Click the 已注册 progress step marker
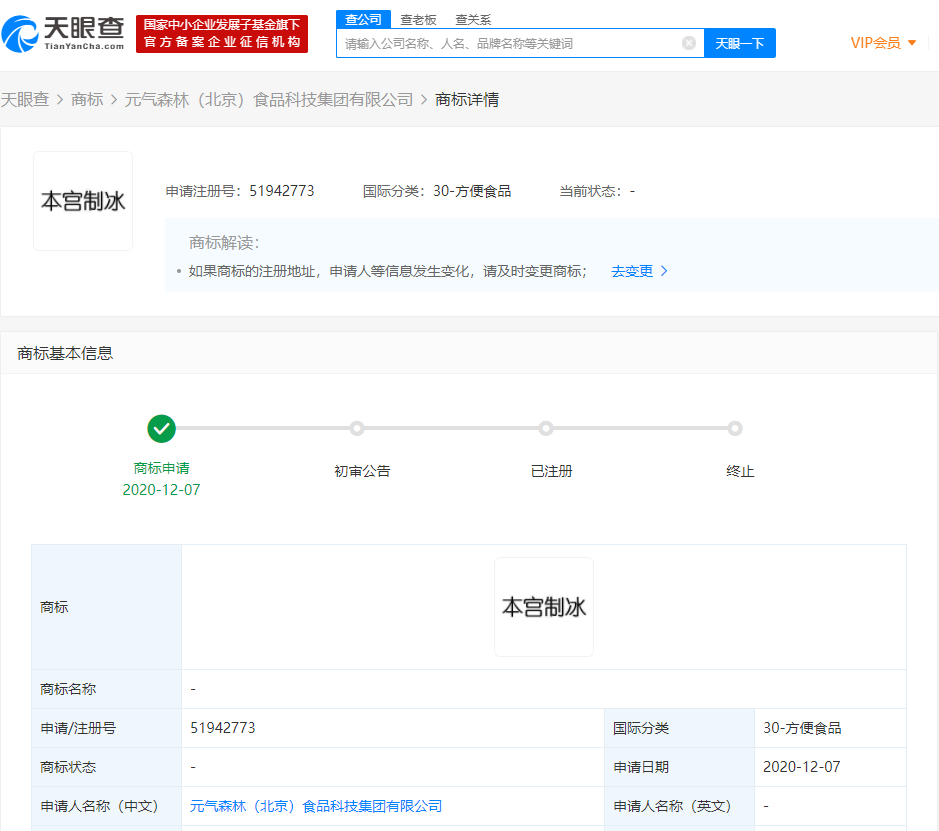This screenshot has height=831, width=939. (546, 429)
